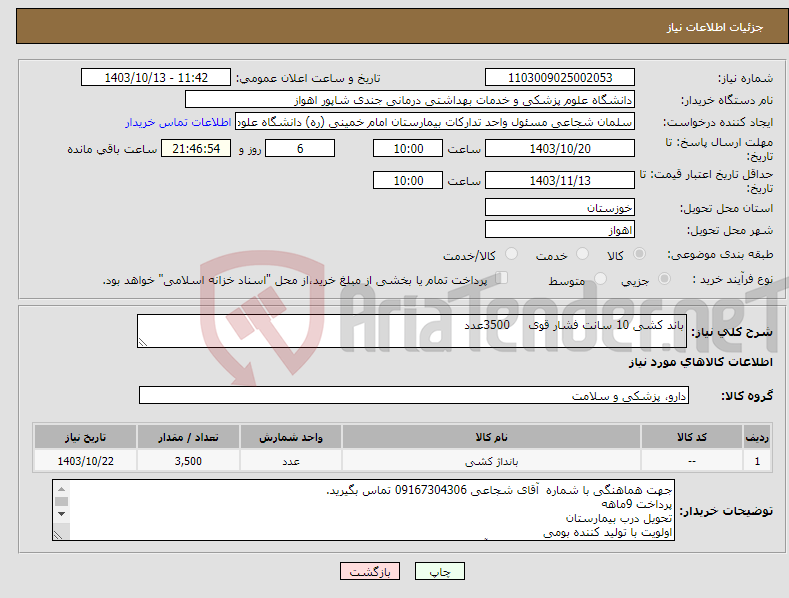Click the price validity date 1403/11/13
The height and width of the screenshot is (598, 789).
pos(560,180)
